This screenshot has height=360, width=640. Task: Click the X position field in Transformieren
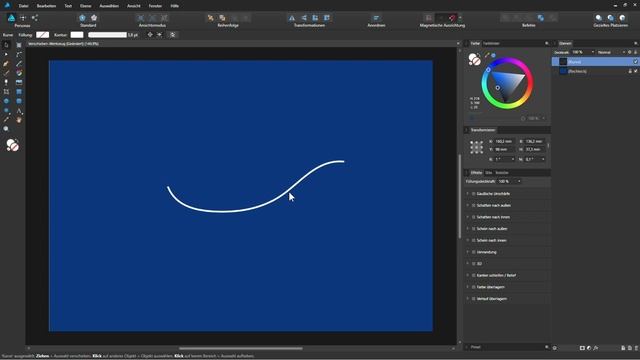[x=504, y=141]
